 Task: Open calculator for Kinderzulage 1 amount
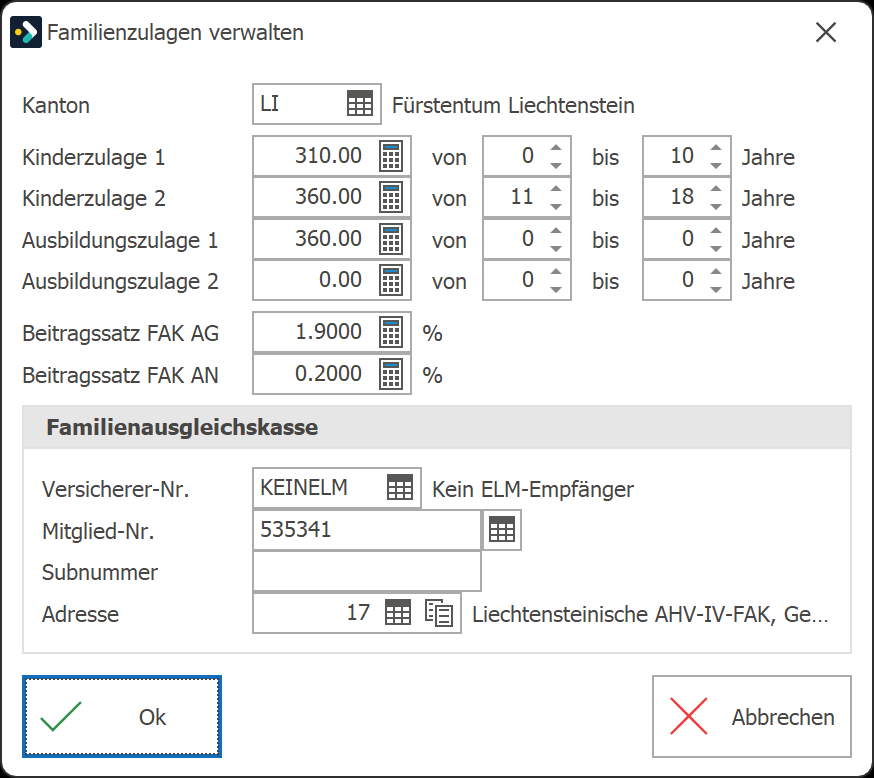pyautogui.click(x=391, y=156)
